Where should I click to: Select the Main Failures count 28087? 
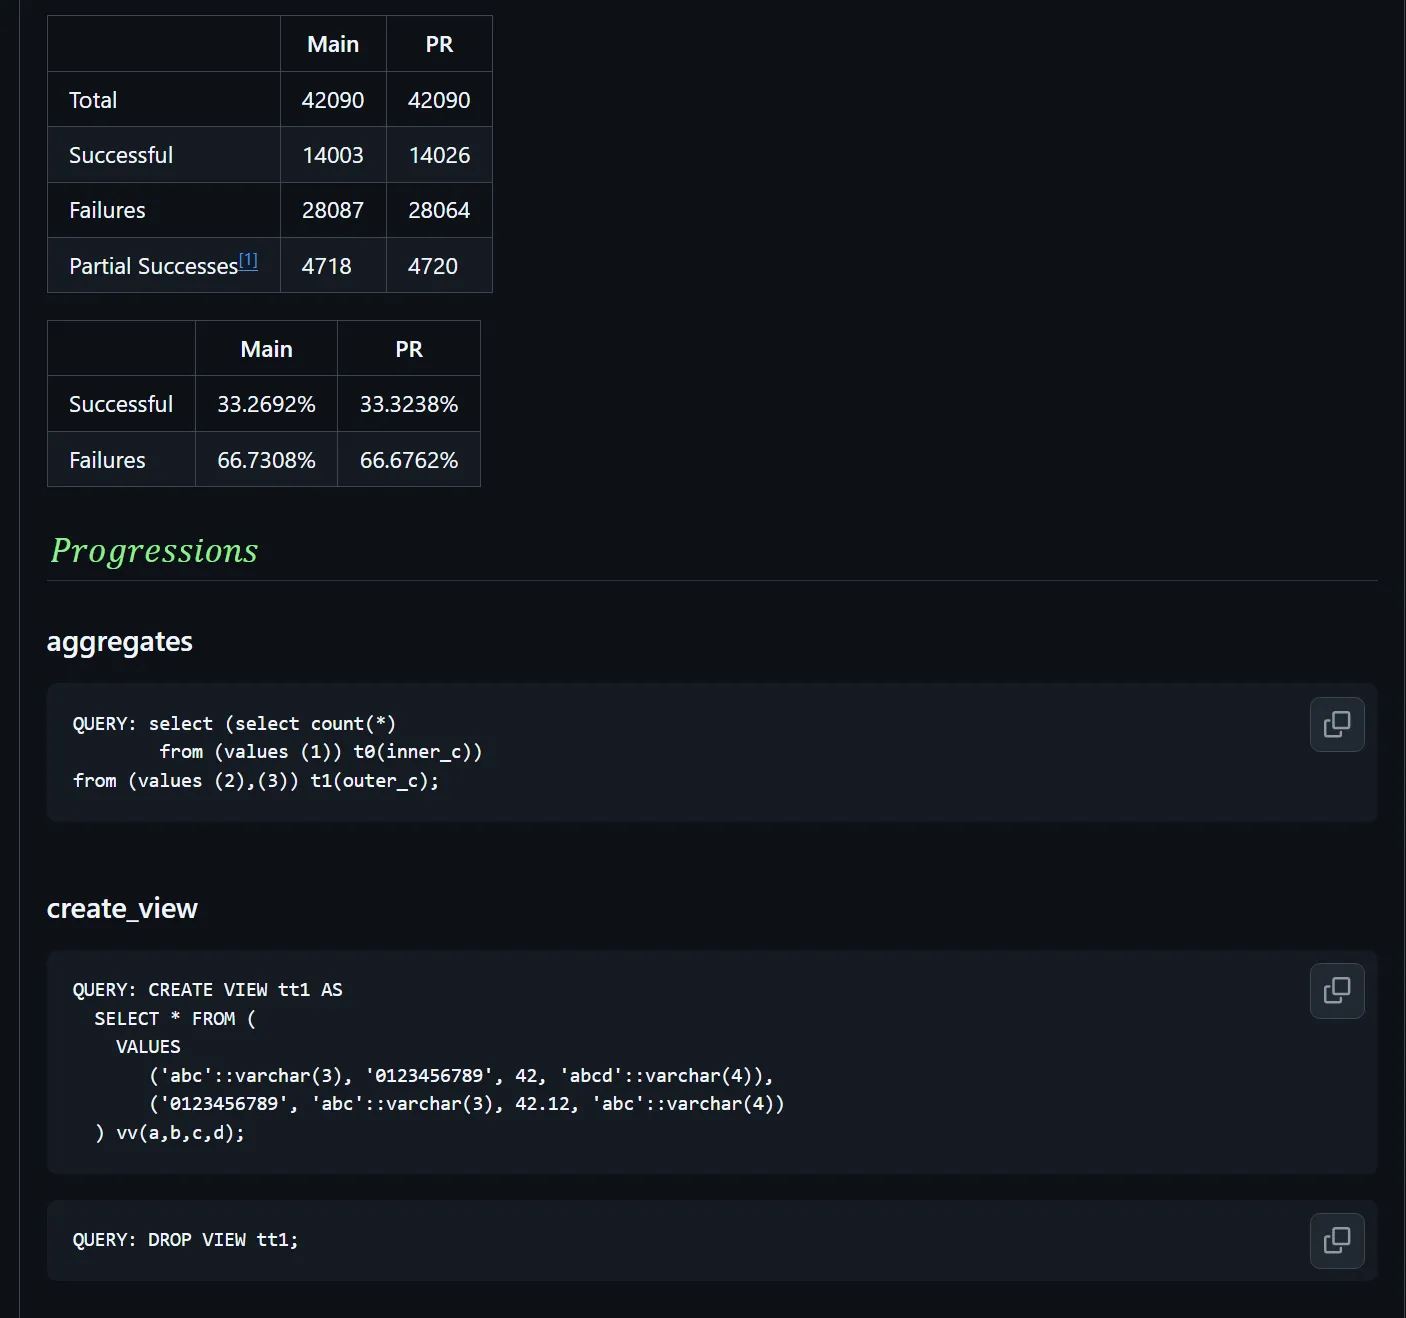coord(333,210)
